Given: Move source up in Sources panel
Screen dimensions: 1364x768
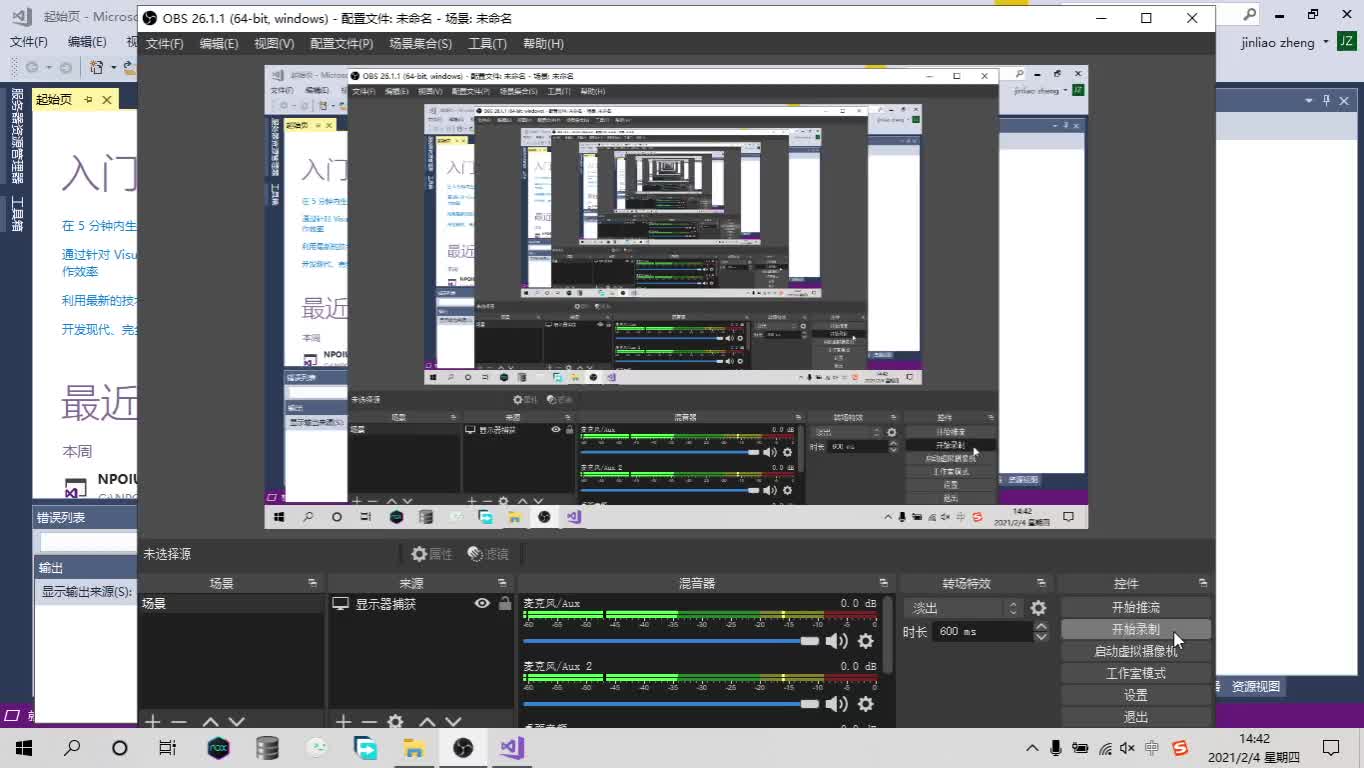Looking at the screenshot, I should click(427, 722).
